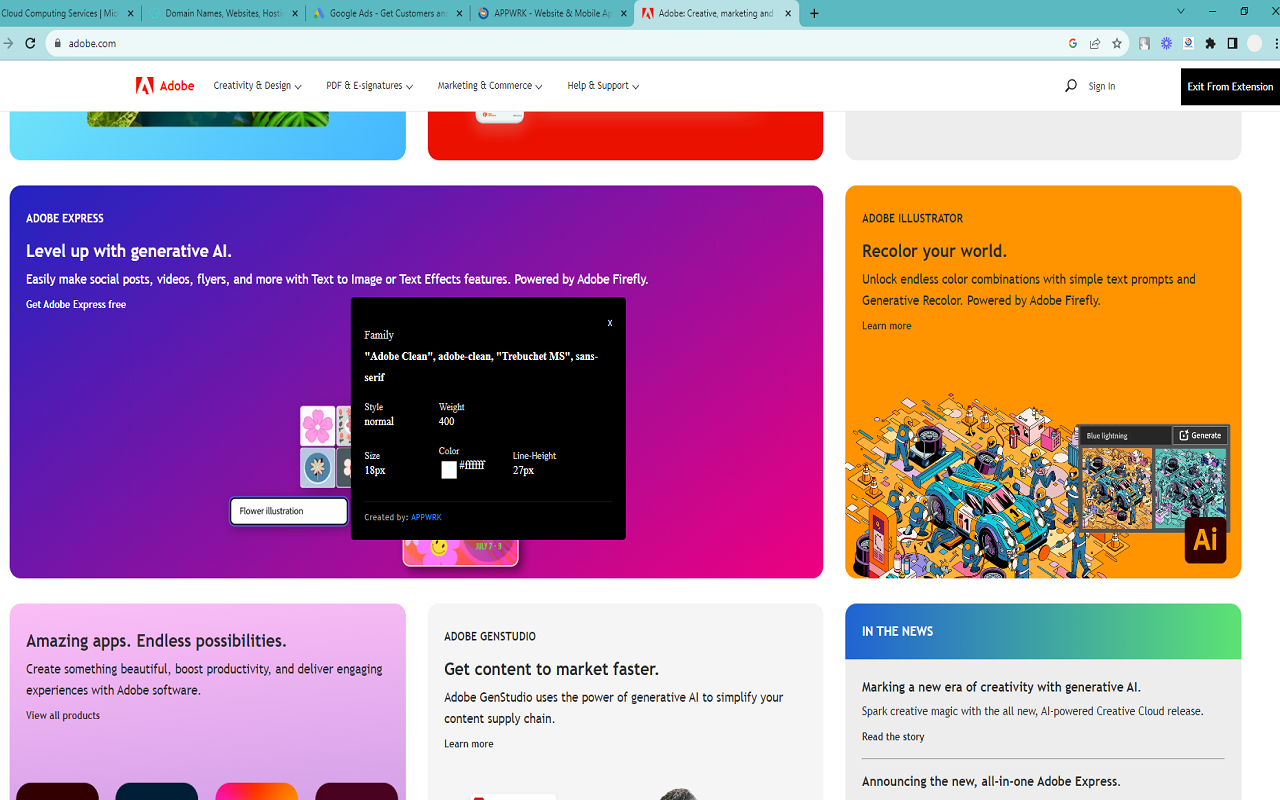1280x800 pixels.
Task: Open the gray hand extension icon
Action: point(1144,43)
